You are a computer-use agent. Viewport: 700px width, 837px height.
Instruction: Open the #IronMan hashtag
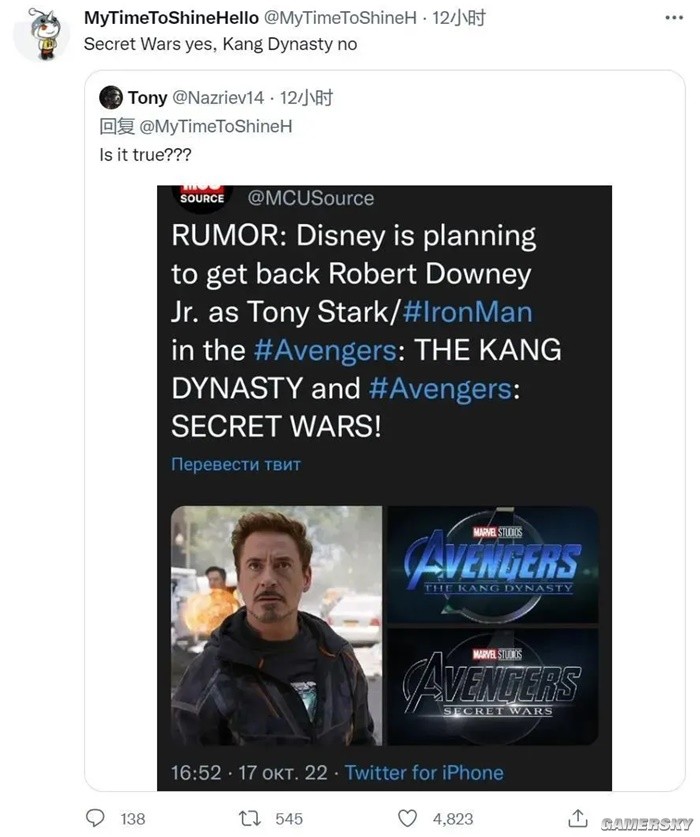point(468,312)
